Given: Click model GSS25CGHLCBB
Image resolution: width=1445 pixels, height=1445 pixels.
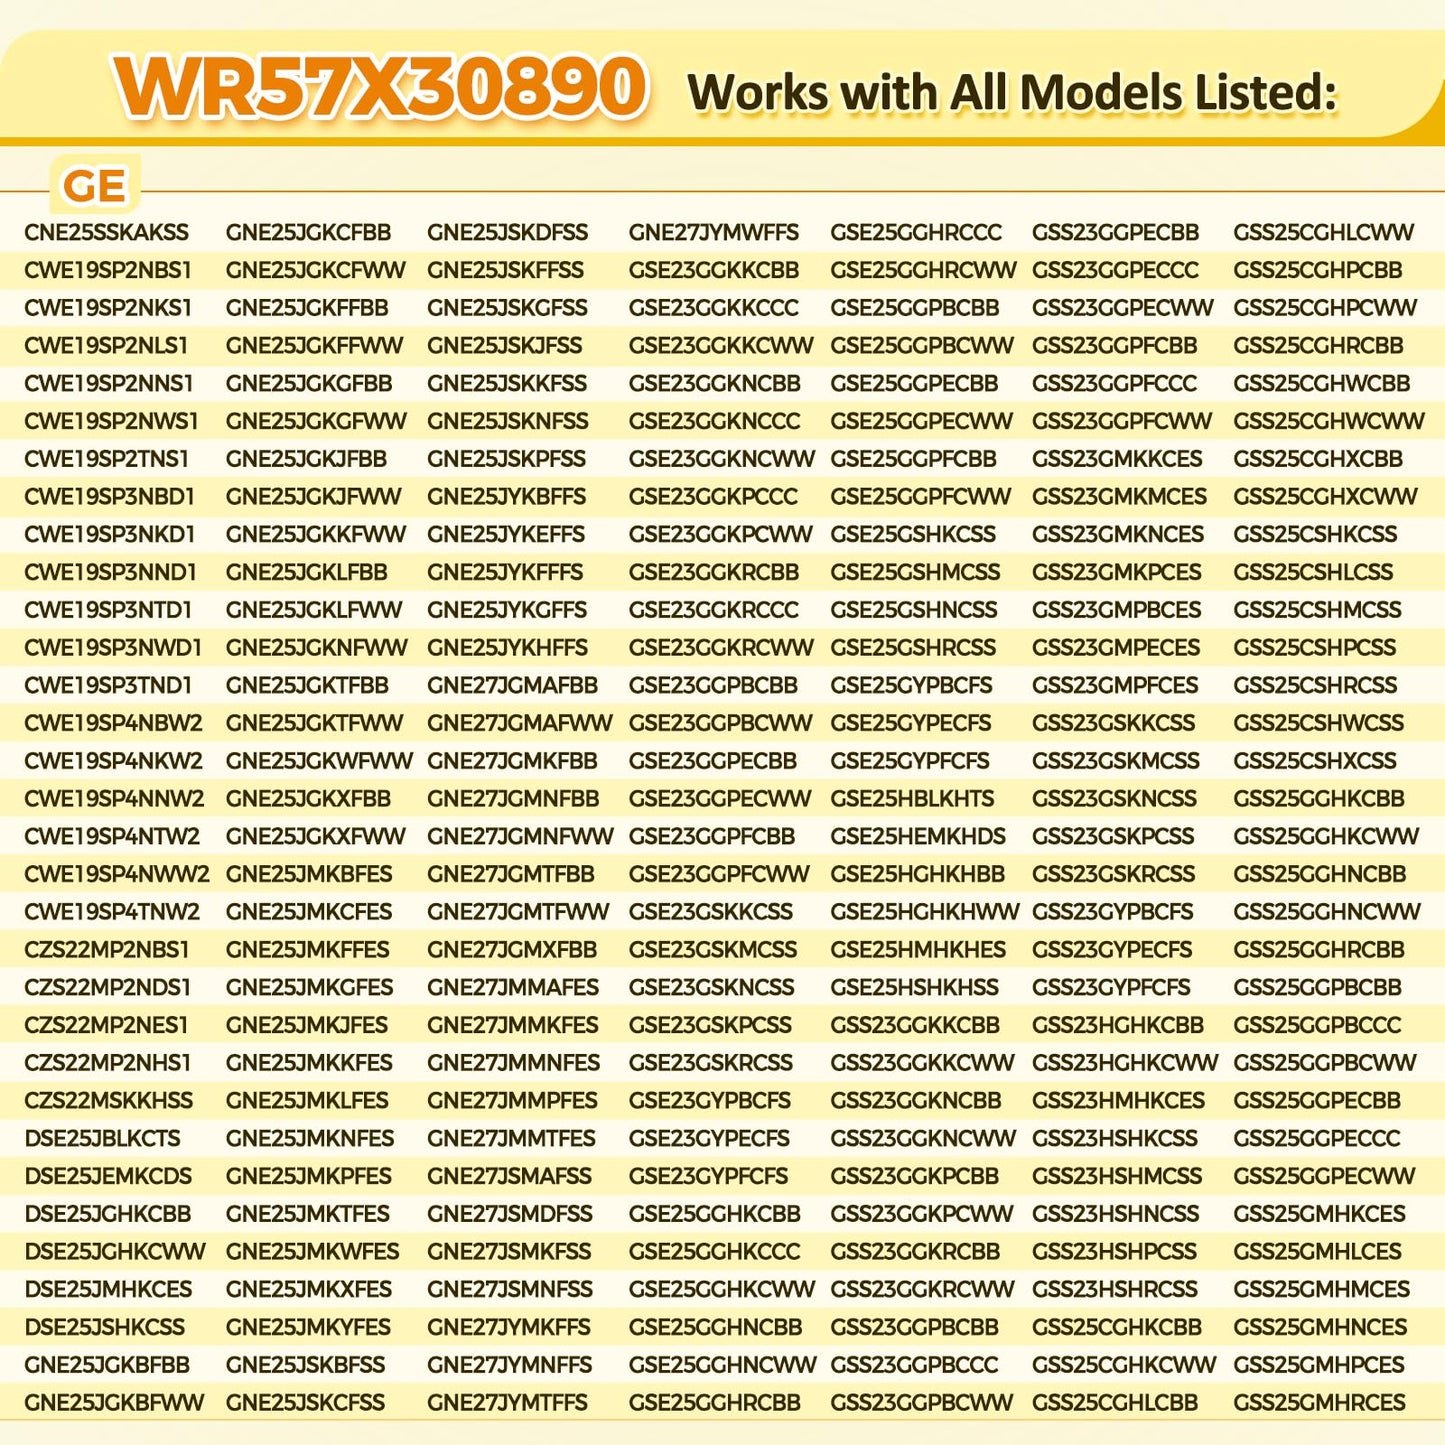Looking at the screenshot, I should coord(1115,1403).
